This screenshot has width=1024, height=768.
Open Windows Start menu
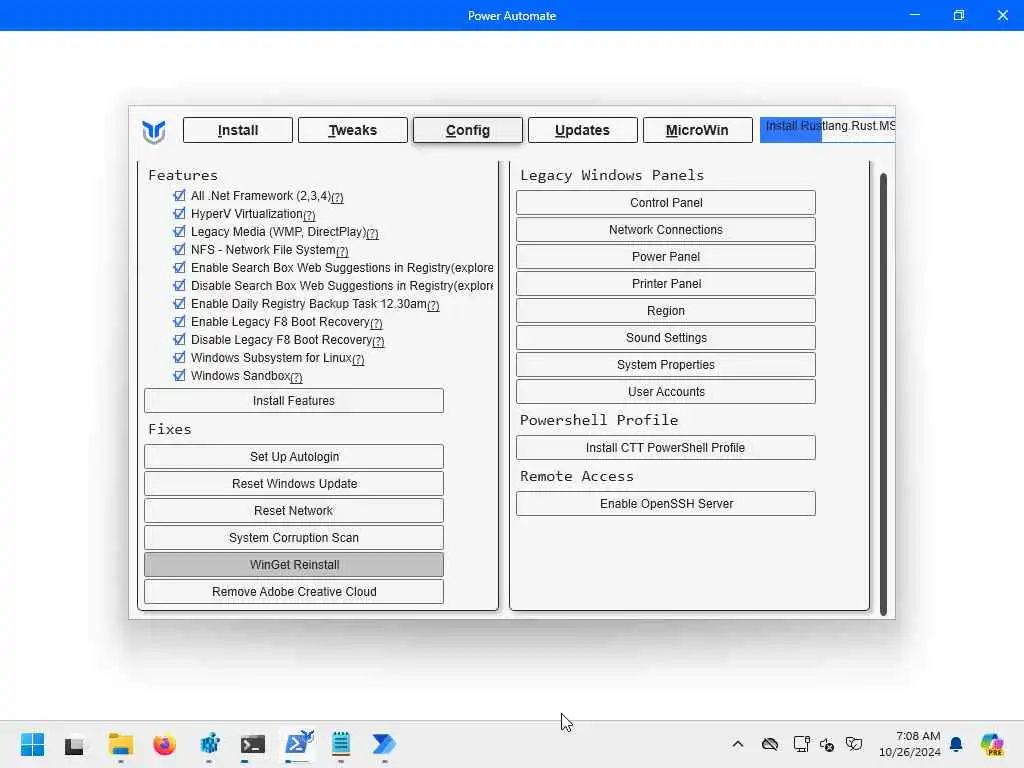[x=32, y=744]
